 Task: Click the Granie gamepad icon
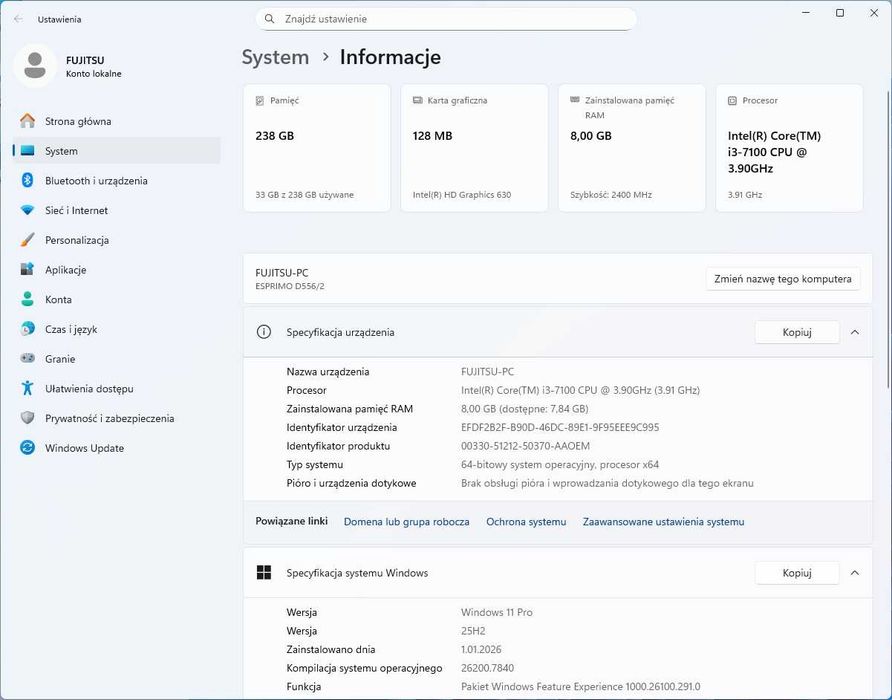(x=27, y=359)
